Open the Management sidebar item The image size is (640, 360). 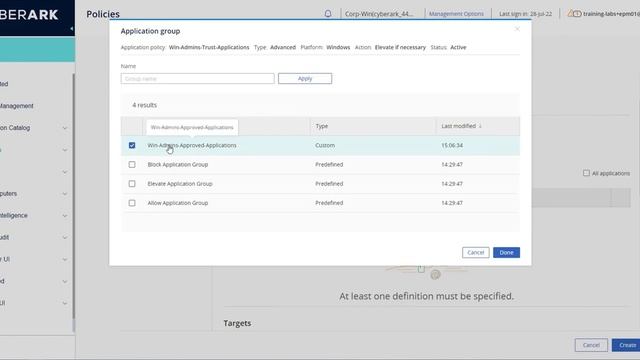tap(17, 106)
